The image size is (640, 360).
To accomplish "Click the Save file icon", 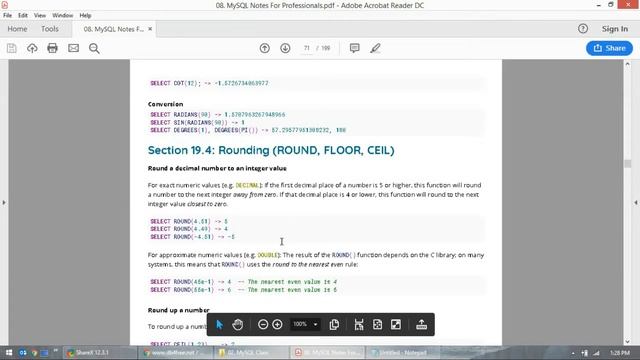I will 12,48.
